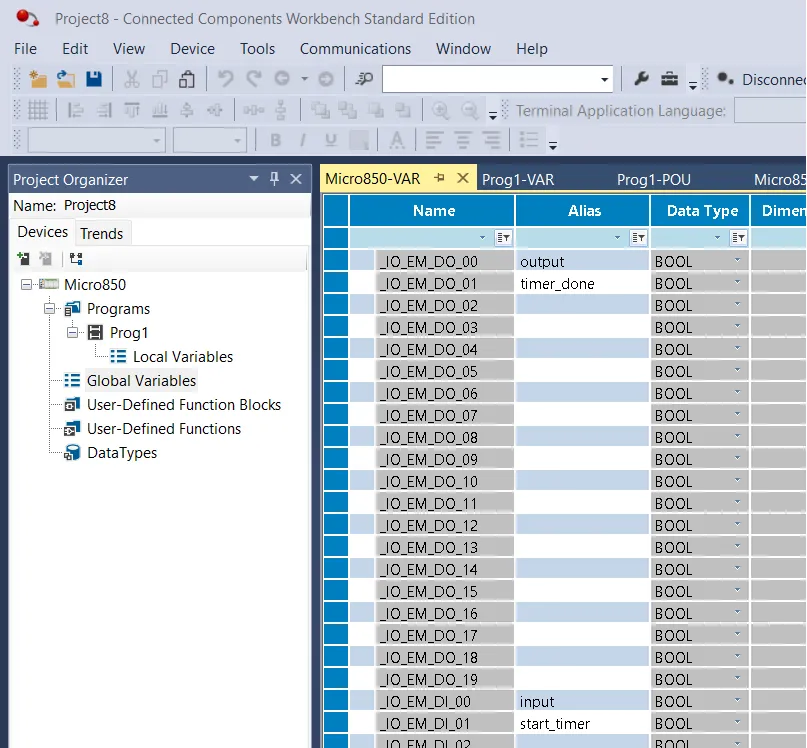807x748 pixels.
Task: Toggle Underline formatting button
Action: point(331,140)
